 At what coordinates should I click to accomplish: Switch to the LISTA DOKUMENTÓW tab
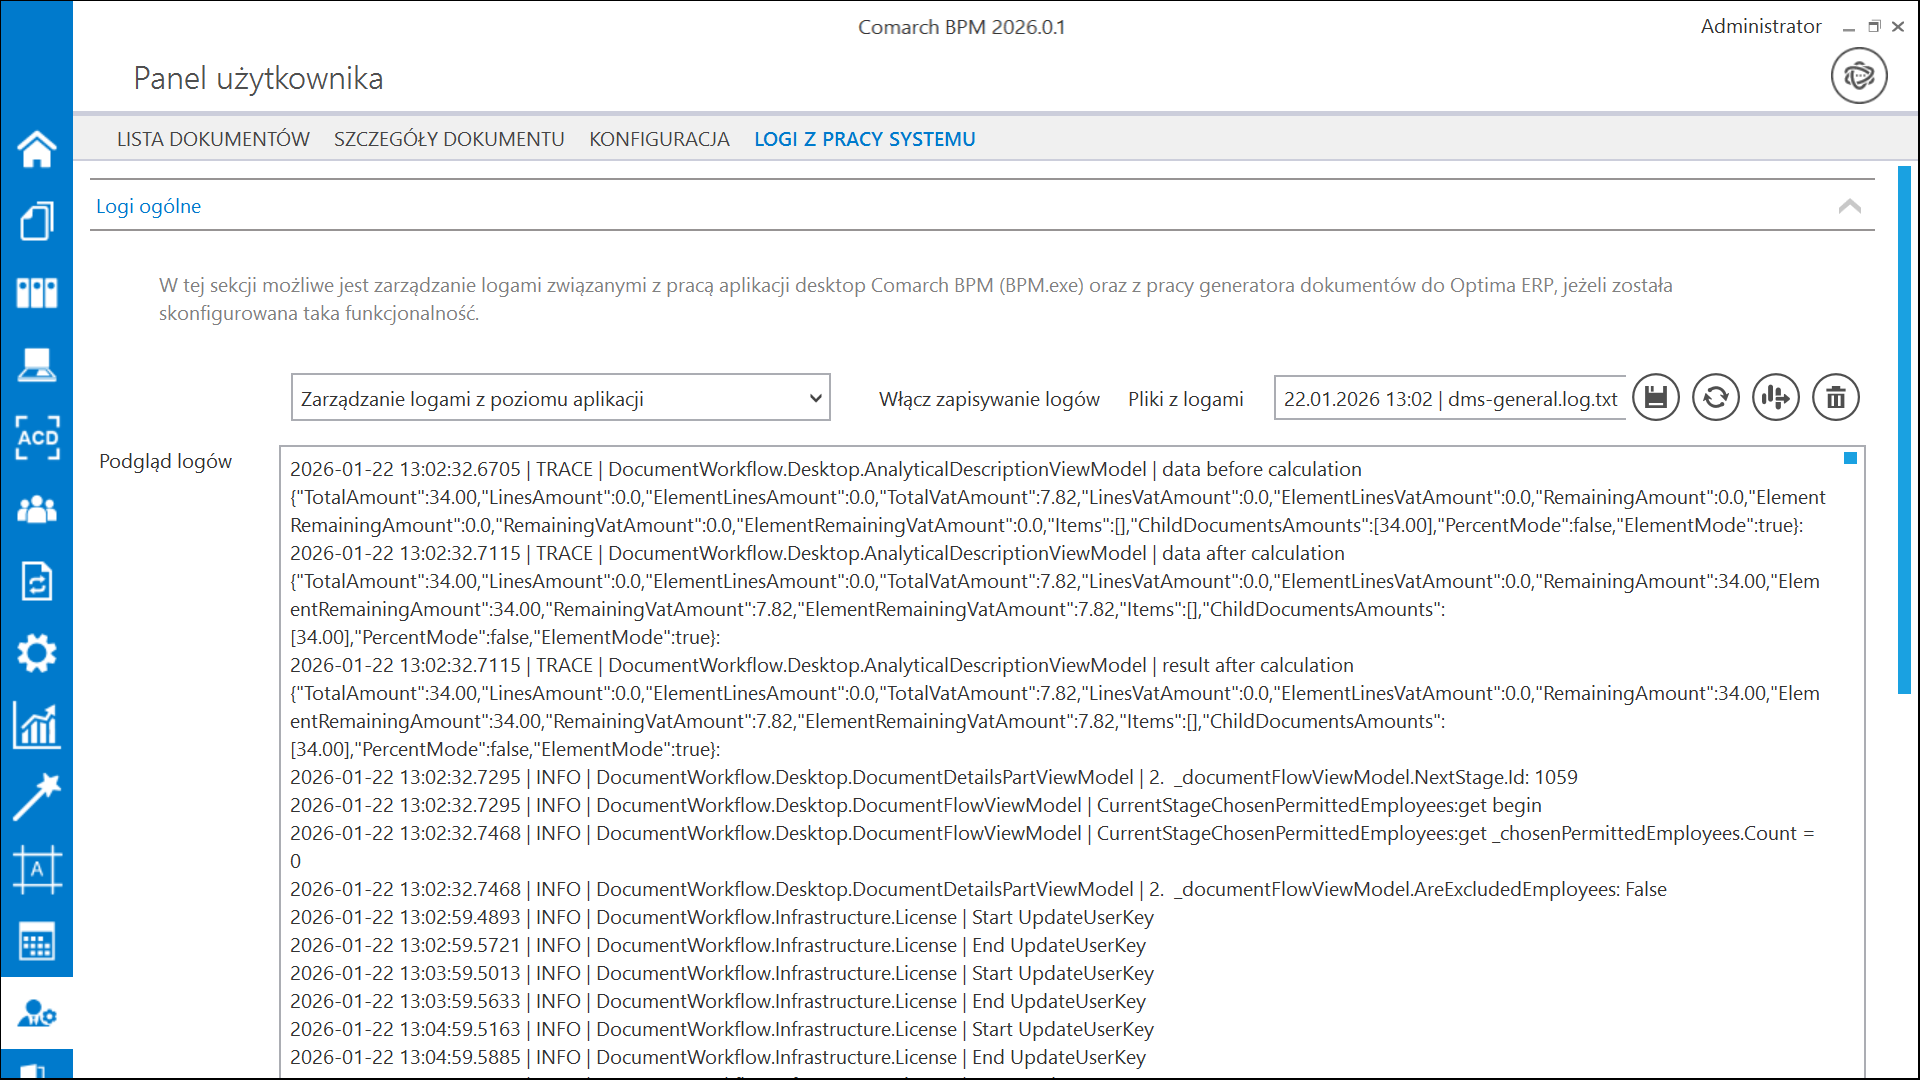click(x=213, y=139)
